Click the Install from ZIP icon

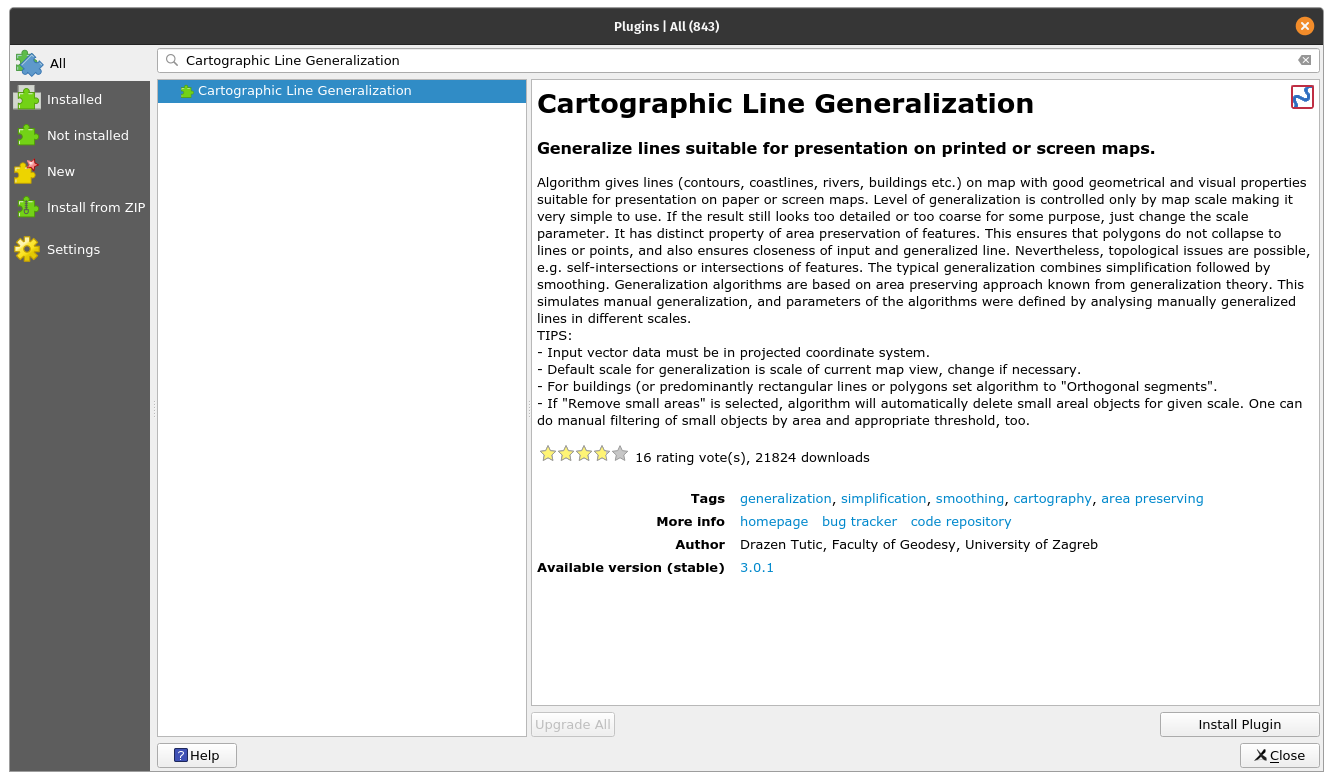pyautogui.click(x=27, y=207)
